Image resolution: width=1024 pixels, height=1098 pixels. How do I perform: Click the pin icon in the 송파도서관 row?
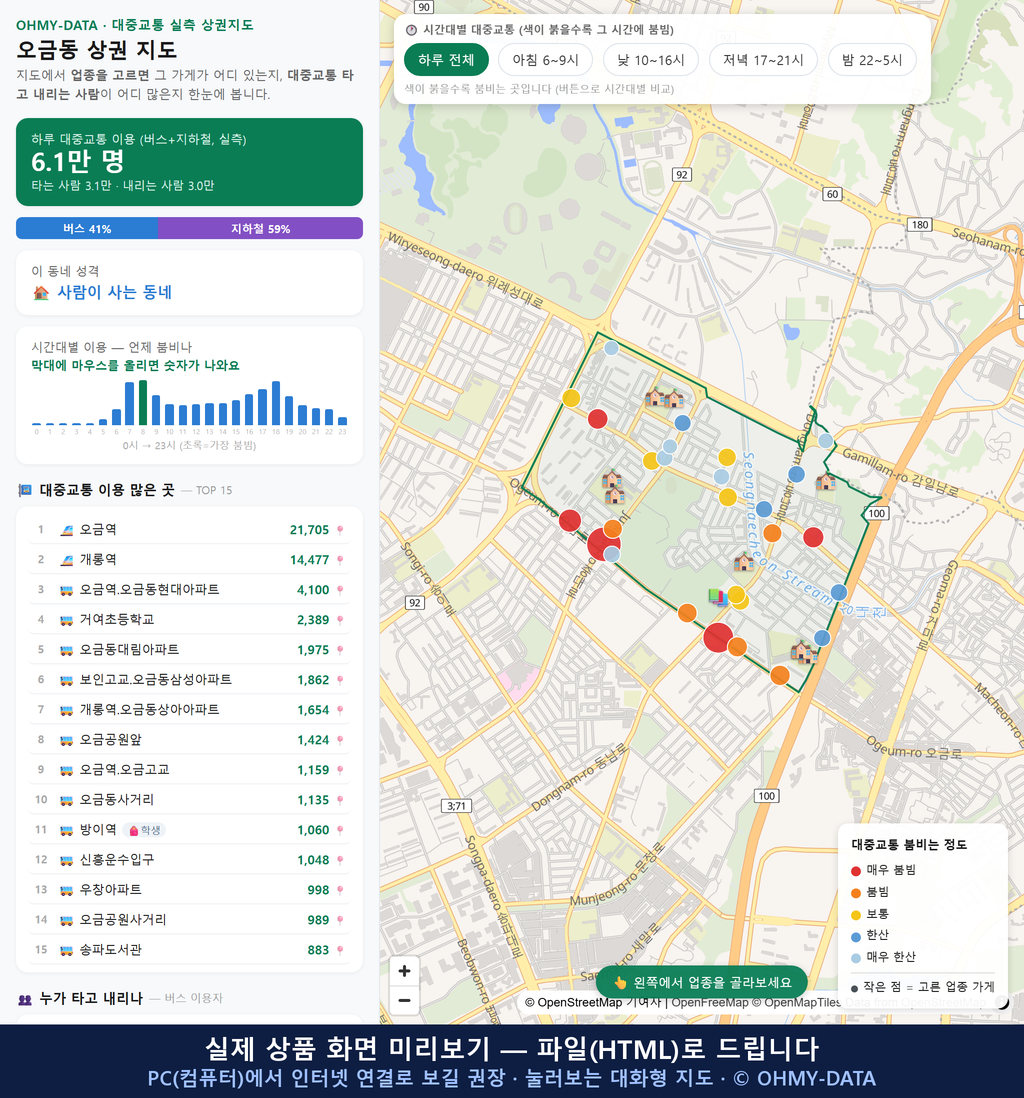pyautogui.click(x=340, y=950)
